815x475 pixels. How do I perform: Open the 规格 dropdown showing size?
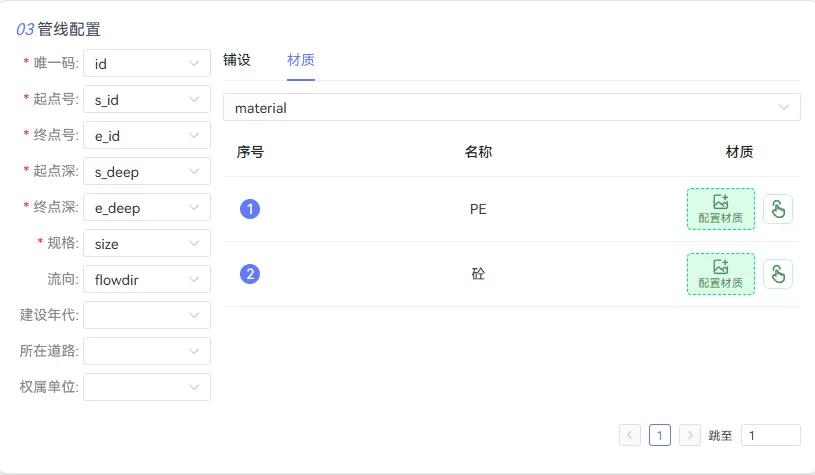pyautogui.click(x=147, y=243)
